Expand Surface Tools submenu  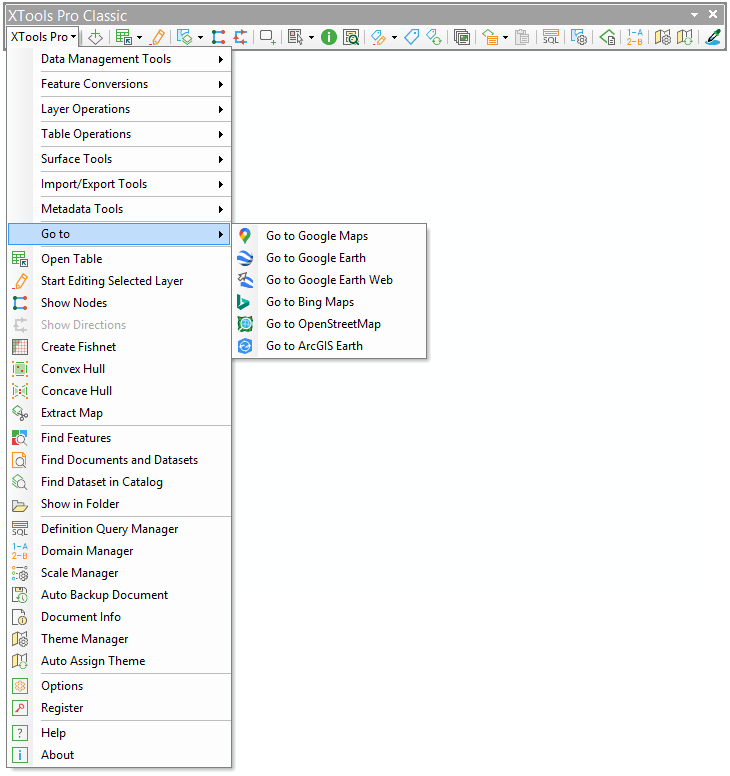tap(132, 159)
